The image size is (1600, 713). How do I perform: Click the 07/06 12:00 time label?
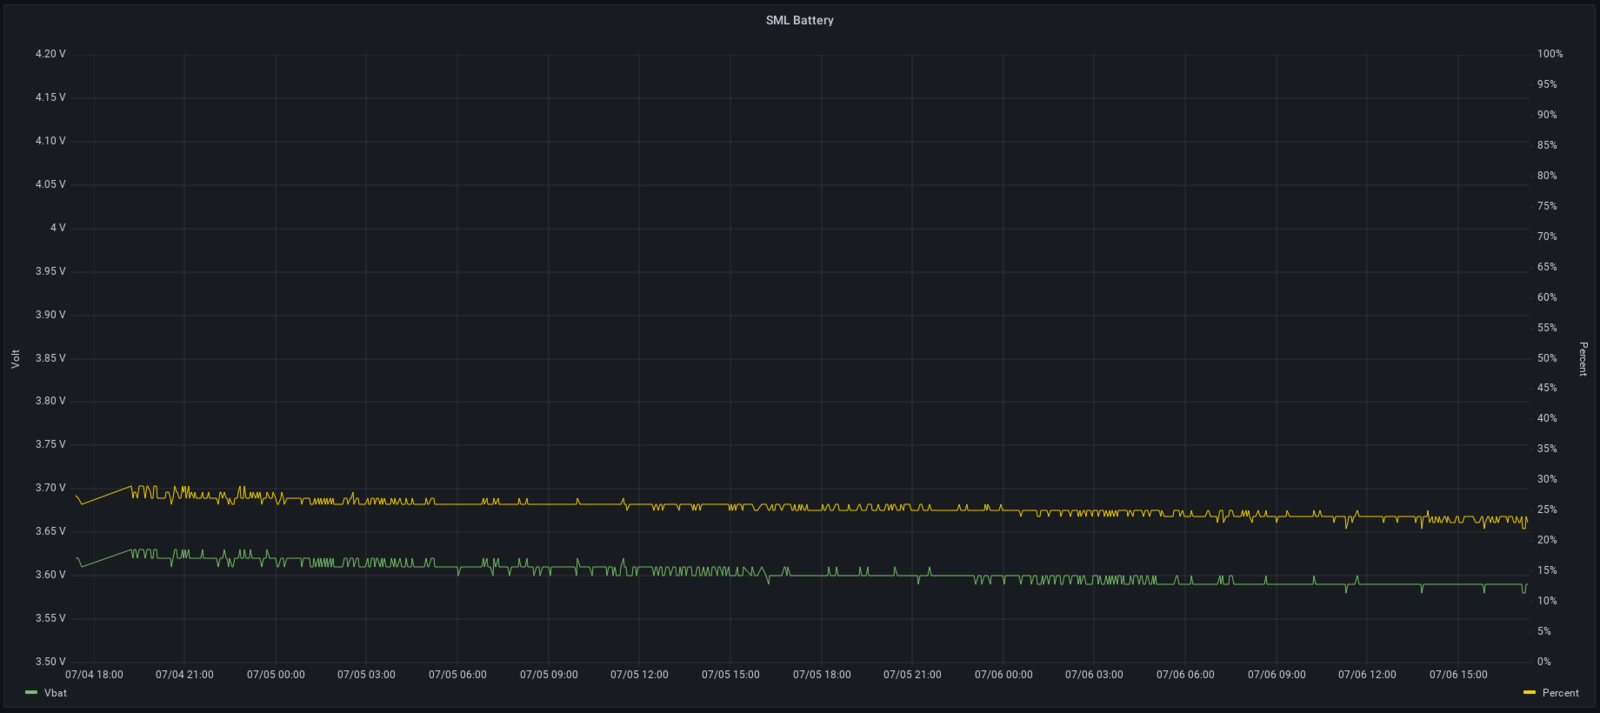coord(1368,675)
